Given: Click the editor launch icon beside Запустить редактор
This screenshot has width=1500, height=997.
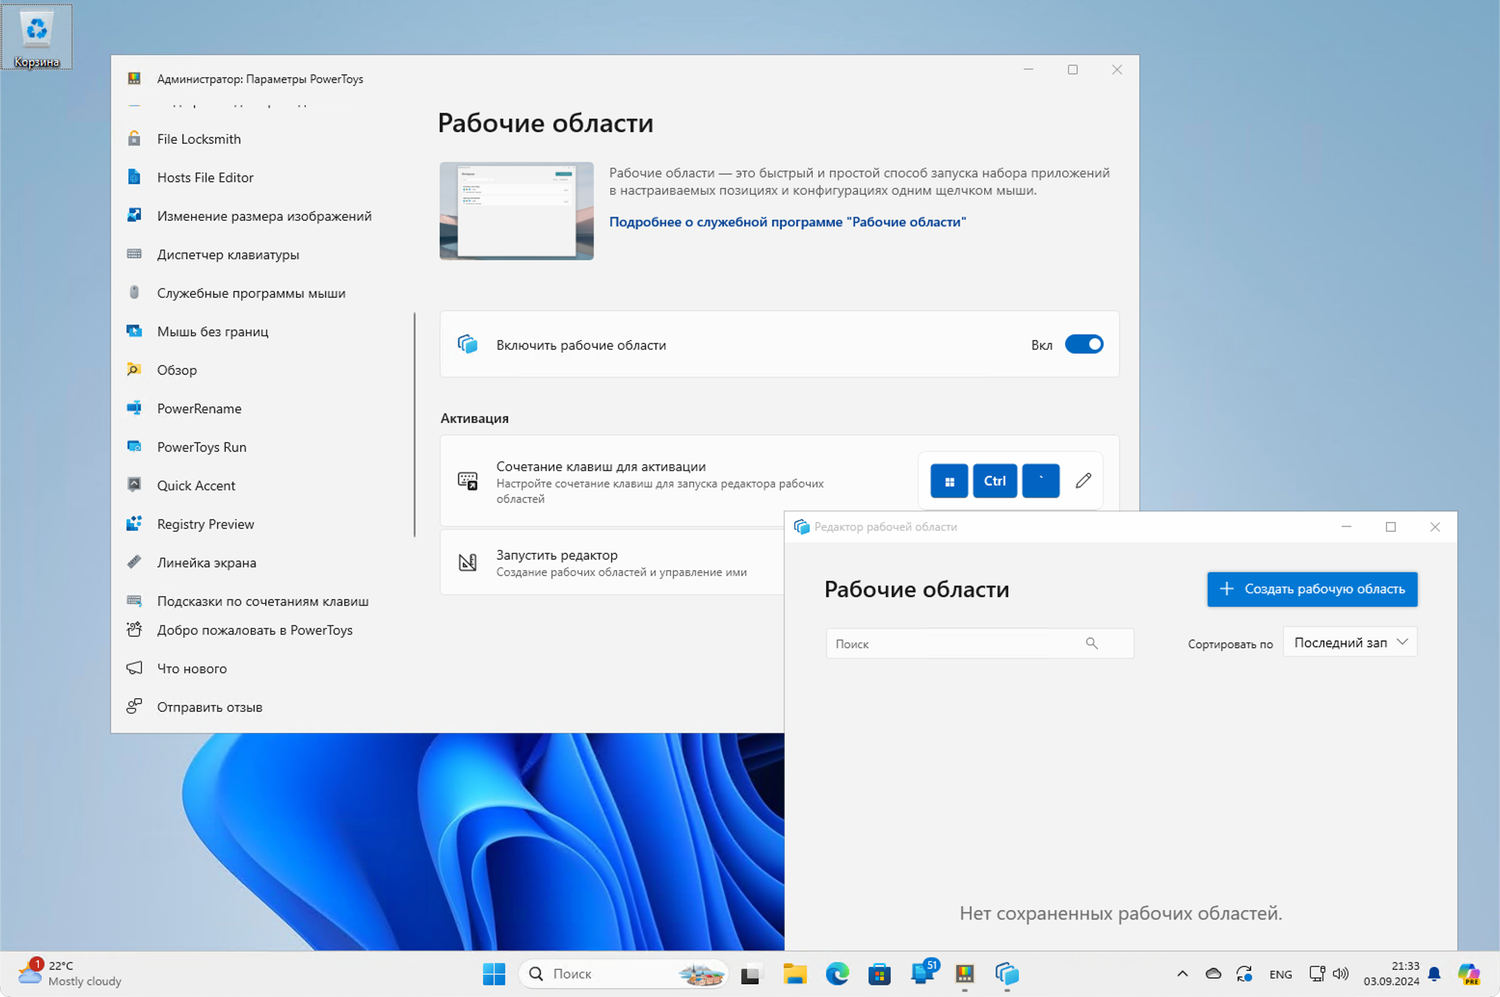Looking at the screenshot, I should click(x=467, y=562).
